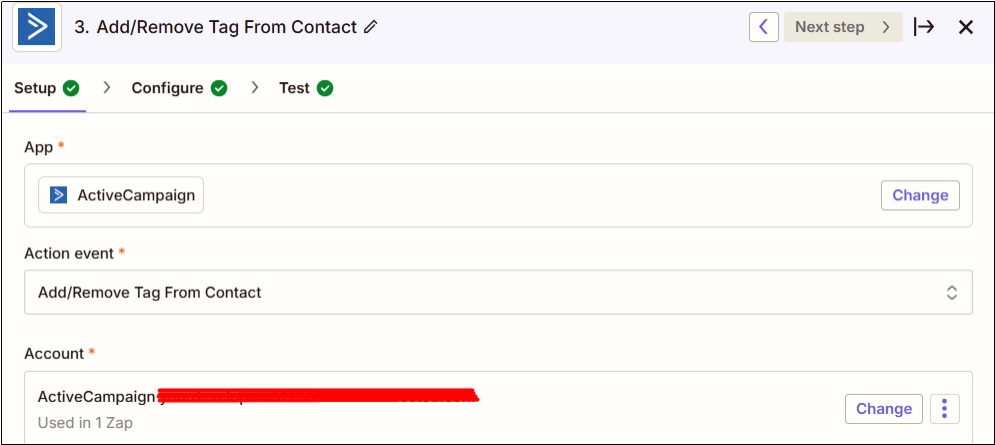
Task: Click the small ActiveCampaign icon in App field
Action: (x=58, y=196)
